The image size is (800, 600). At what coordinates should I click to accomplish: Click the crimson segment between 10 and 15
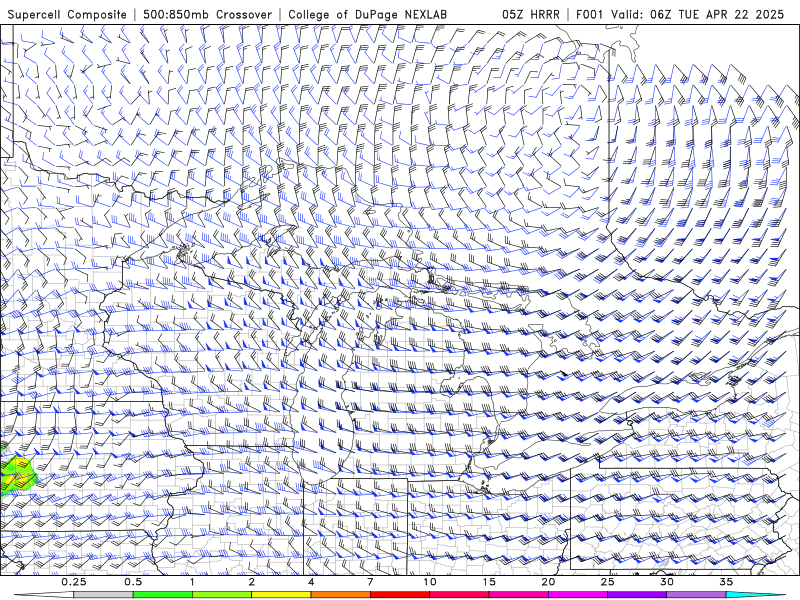(459, 595)
